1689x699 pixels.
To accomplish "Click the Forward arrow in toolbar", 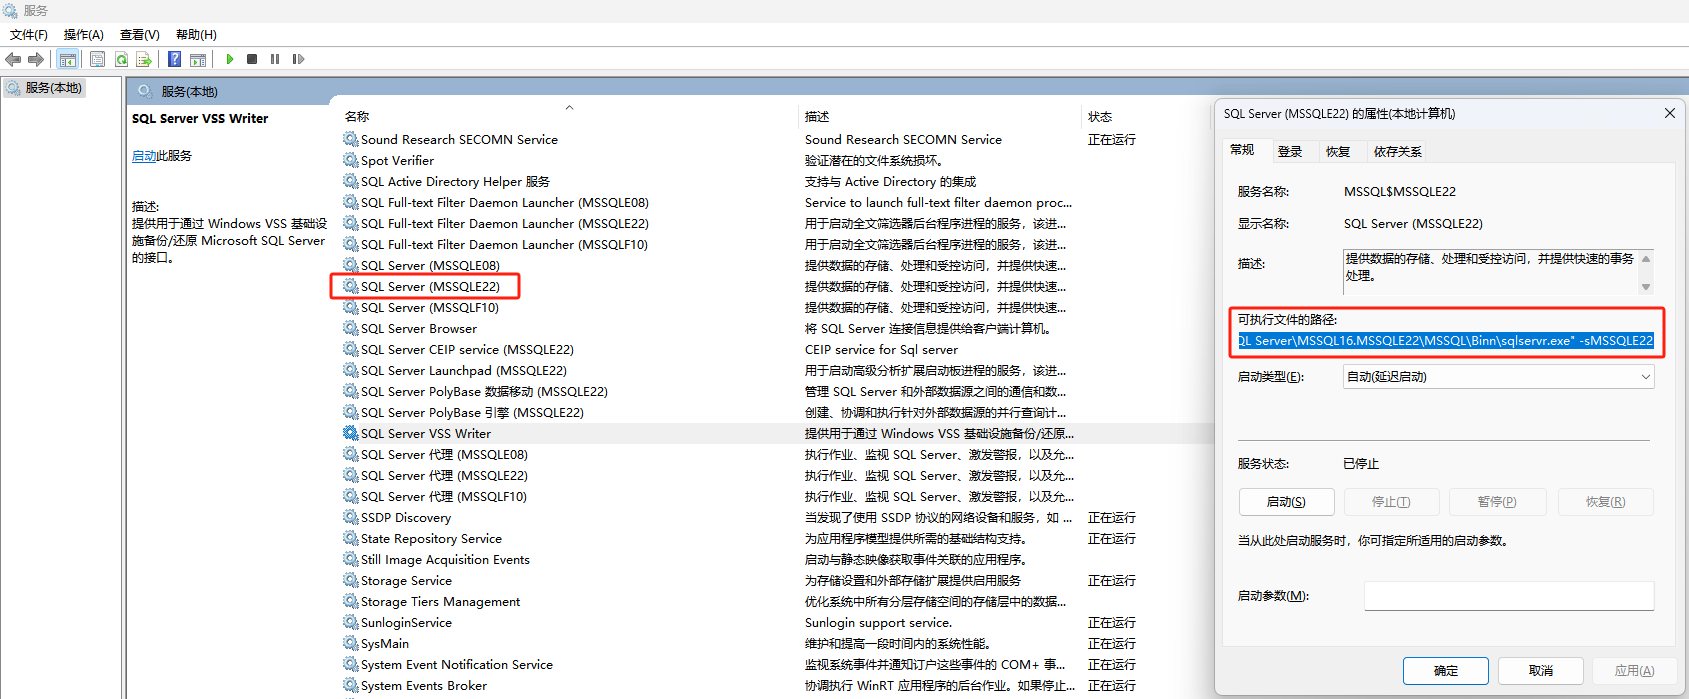I will (36, 59).
